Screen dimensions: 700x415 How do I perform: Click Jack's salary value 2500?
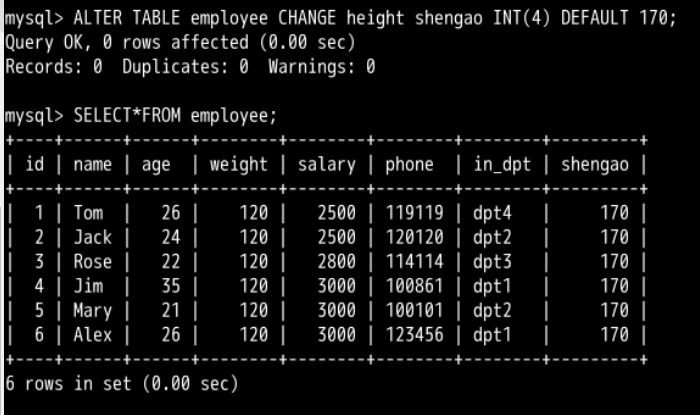[337, 237]
